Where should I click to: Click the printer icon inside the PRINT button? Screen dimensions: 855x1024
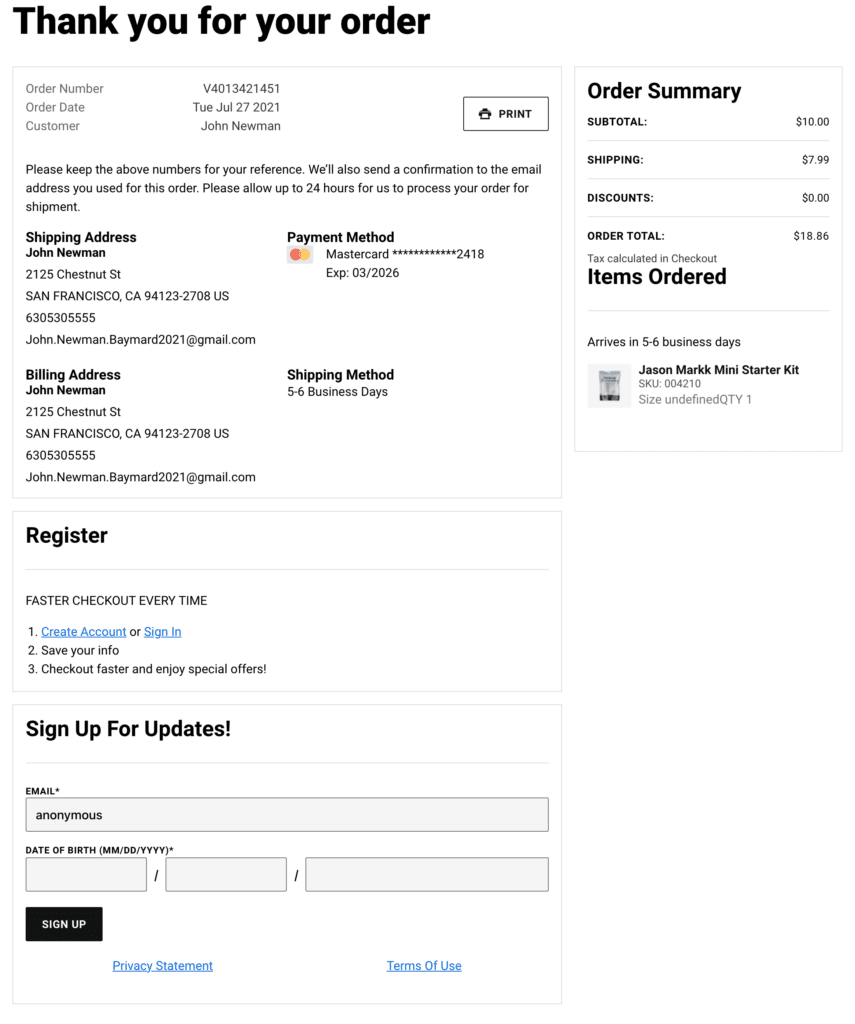(x=483, y=113)
